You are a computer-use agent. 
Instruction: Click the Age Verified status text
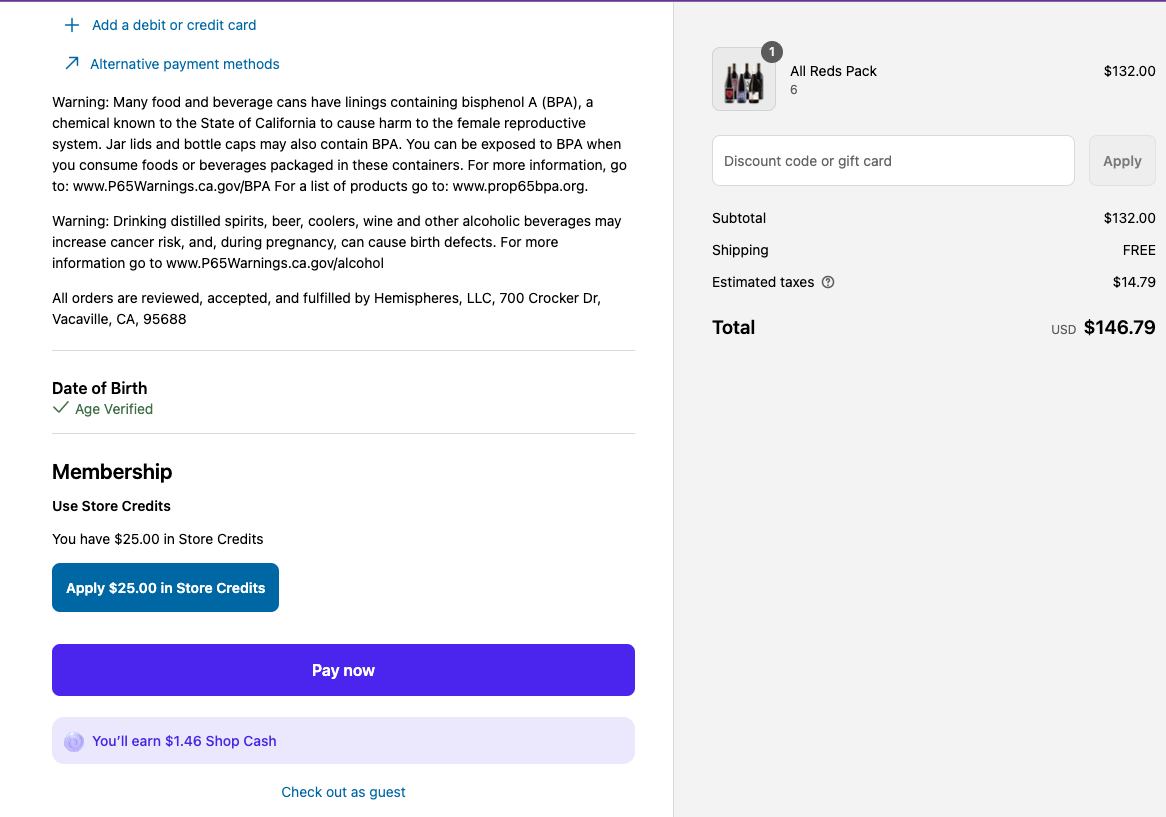coord(114,409)
